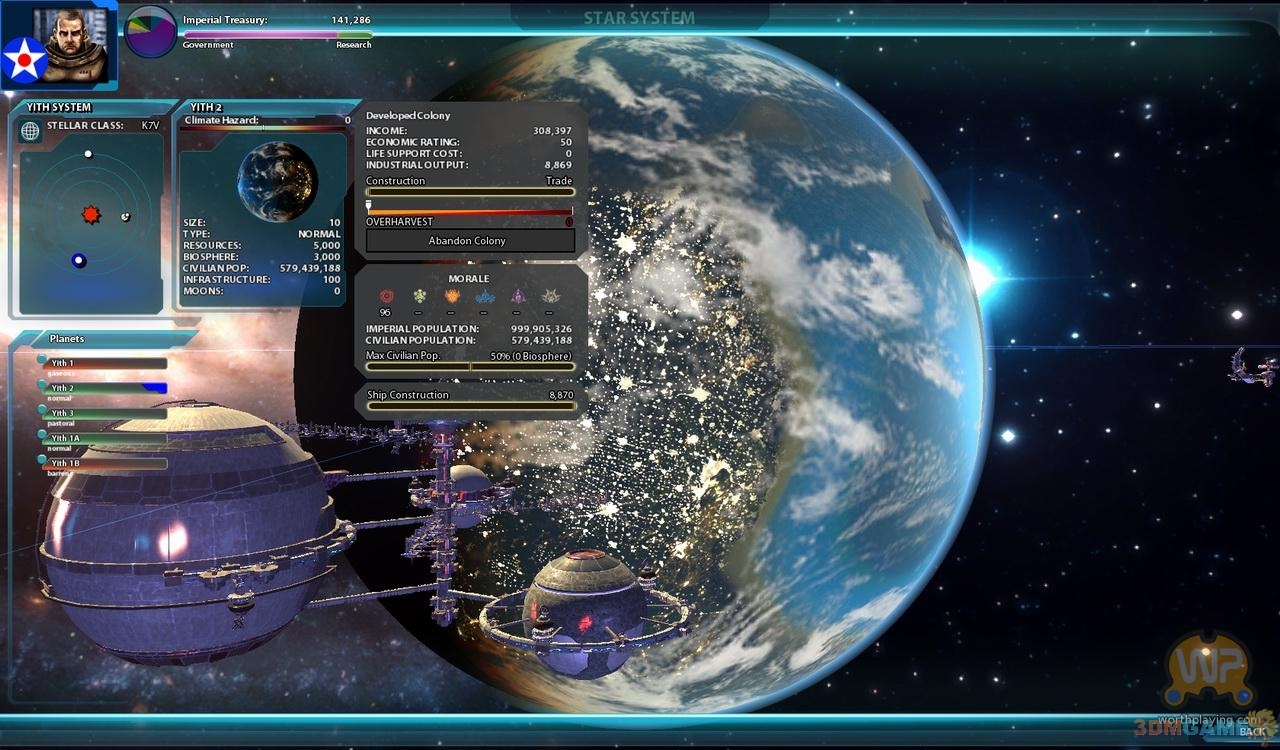Click the purple faction morale icon
The image size is (1280, 750).
(517, 296)
